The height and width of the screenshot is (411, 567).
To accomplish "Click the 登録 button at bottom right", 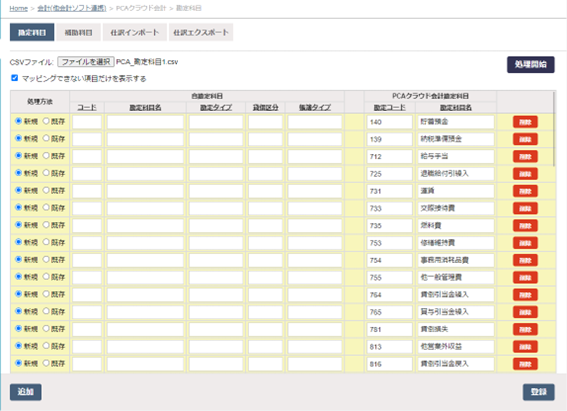I will coord(538,392).
